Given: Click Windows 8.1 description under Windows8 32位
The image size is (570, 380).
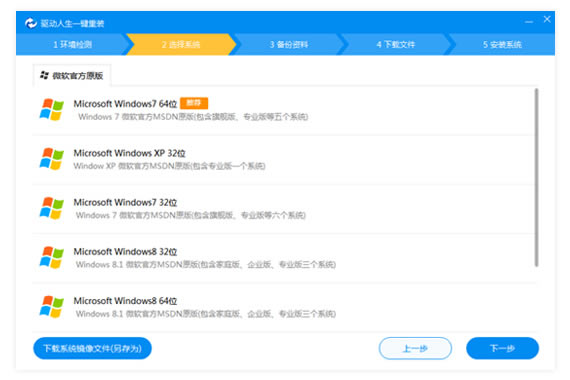Looking at the screenshot, I should pos(206,264).
